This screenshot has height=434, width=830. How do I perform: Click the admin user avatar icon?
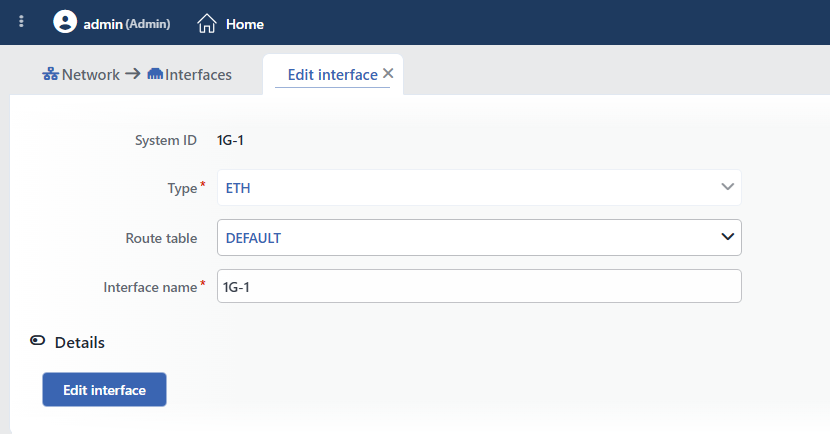point(65,22)
